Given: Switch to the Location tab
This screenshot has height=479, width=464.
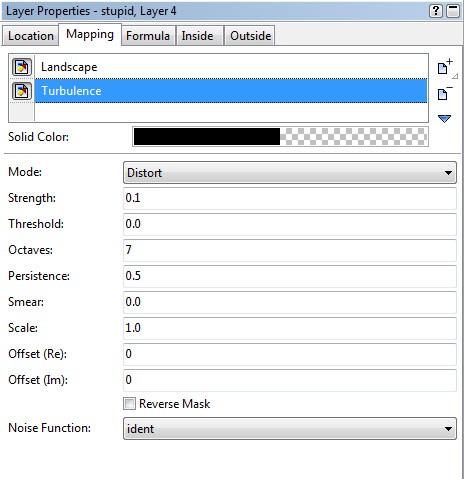Looking at the screenshot, I should click(31, 36).
